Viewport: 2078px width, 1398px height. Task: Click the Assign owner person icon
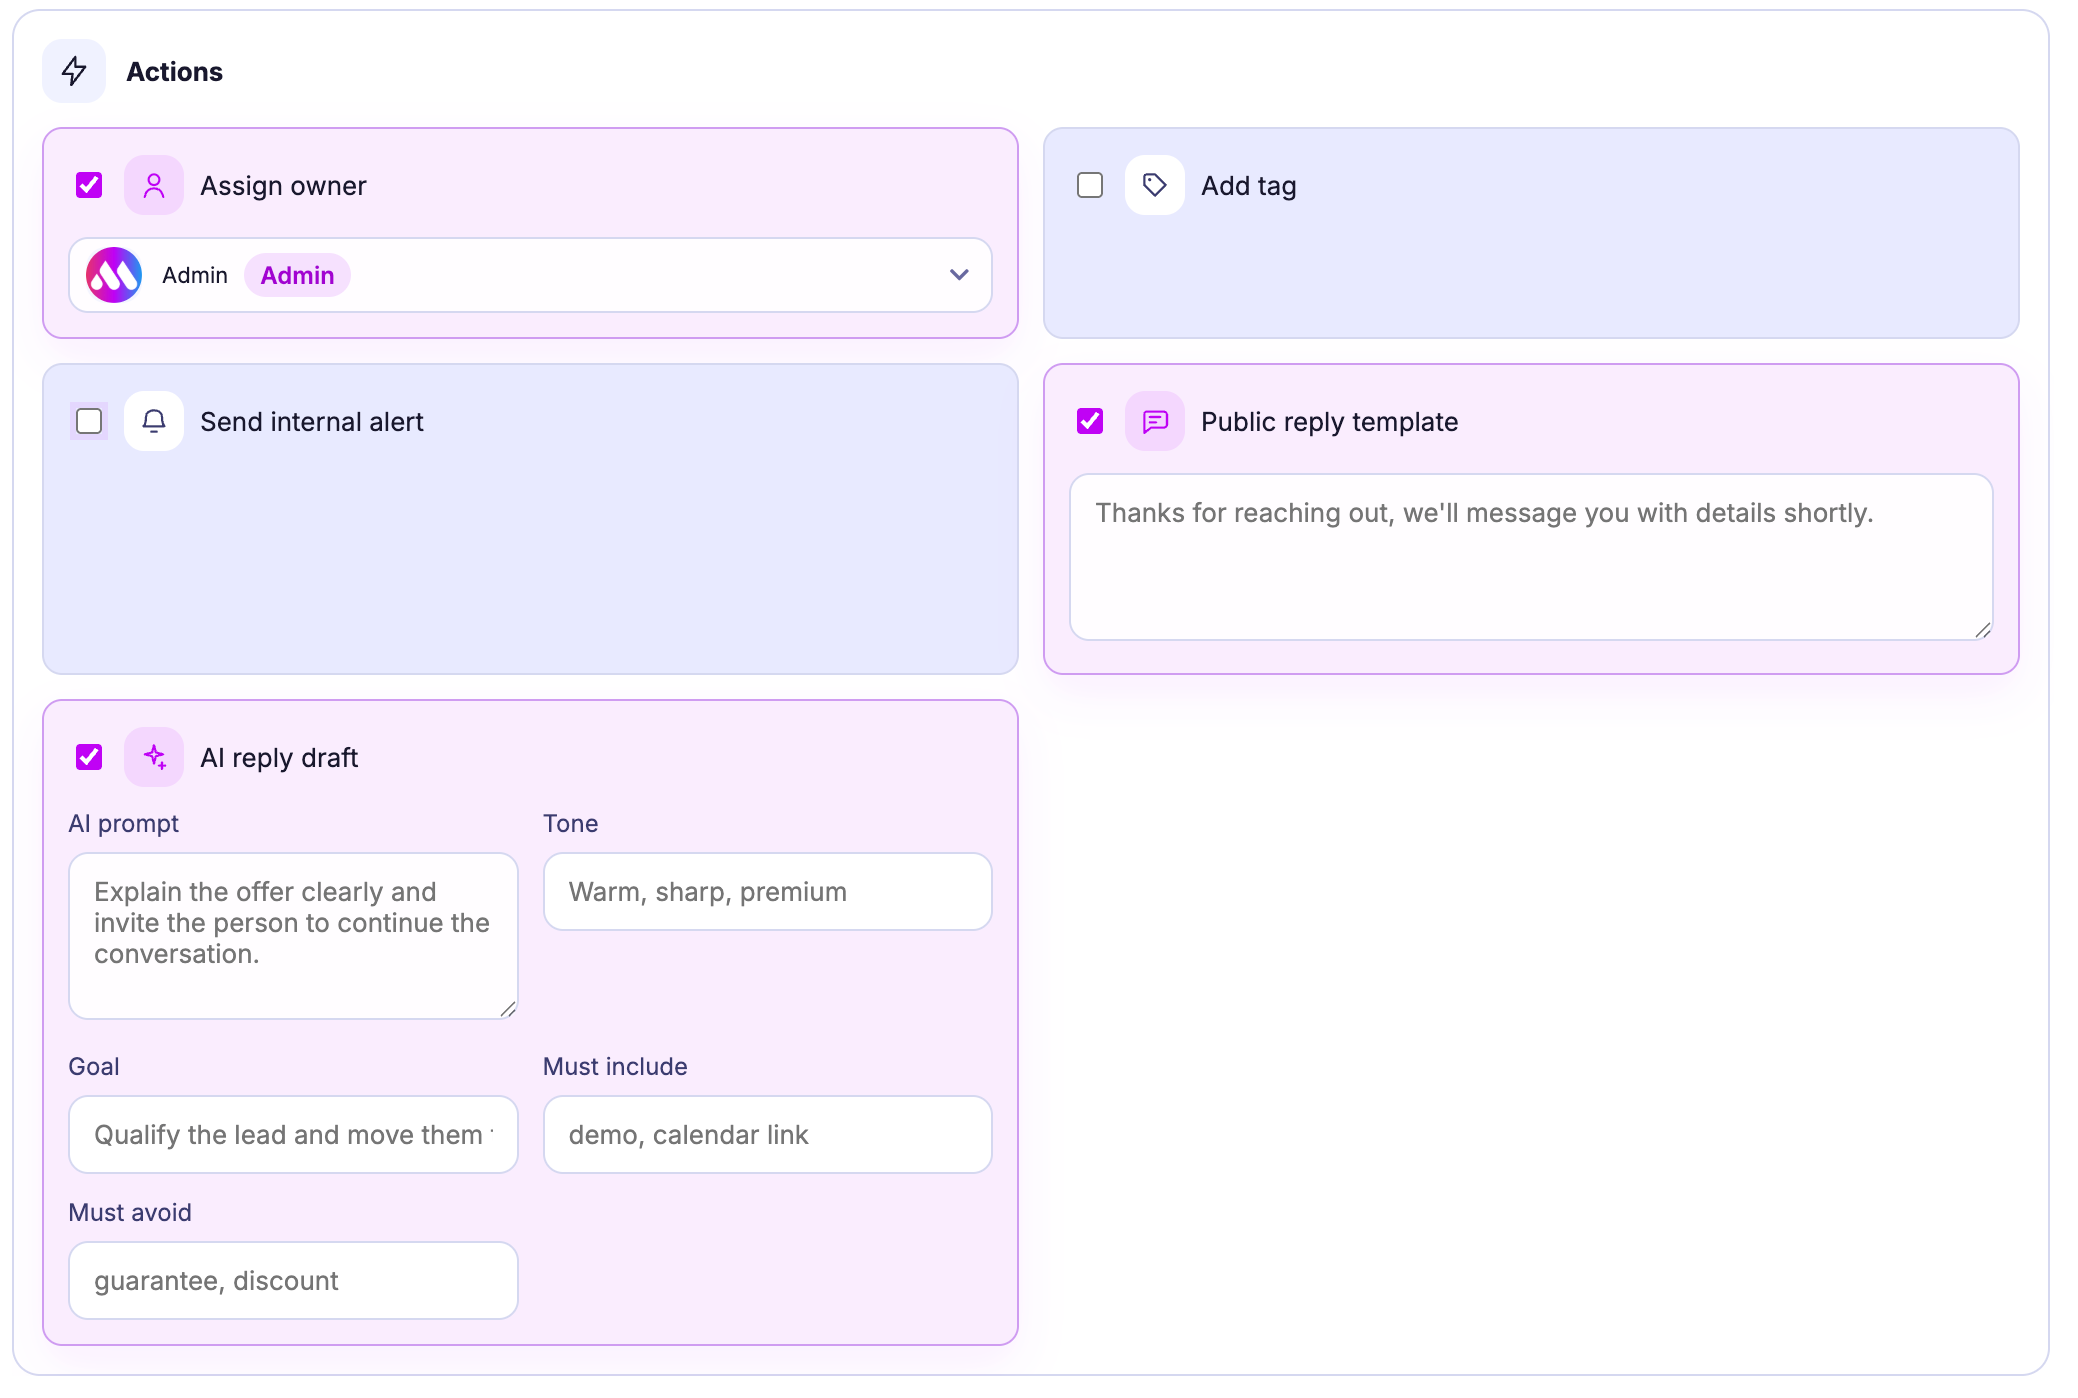(x=154, y=185)
